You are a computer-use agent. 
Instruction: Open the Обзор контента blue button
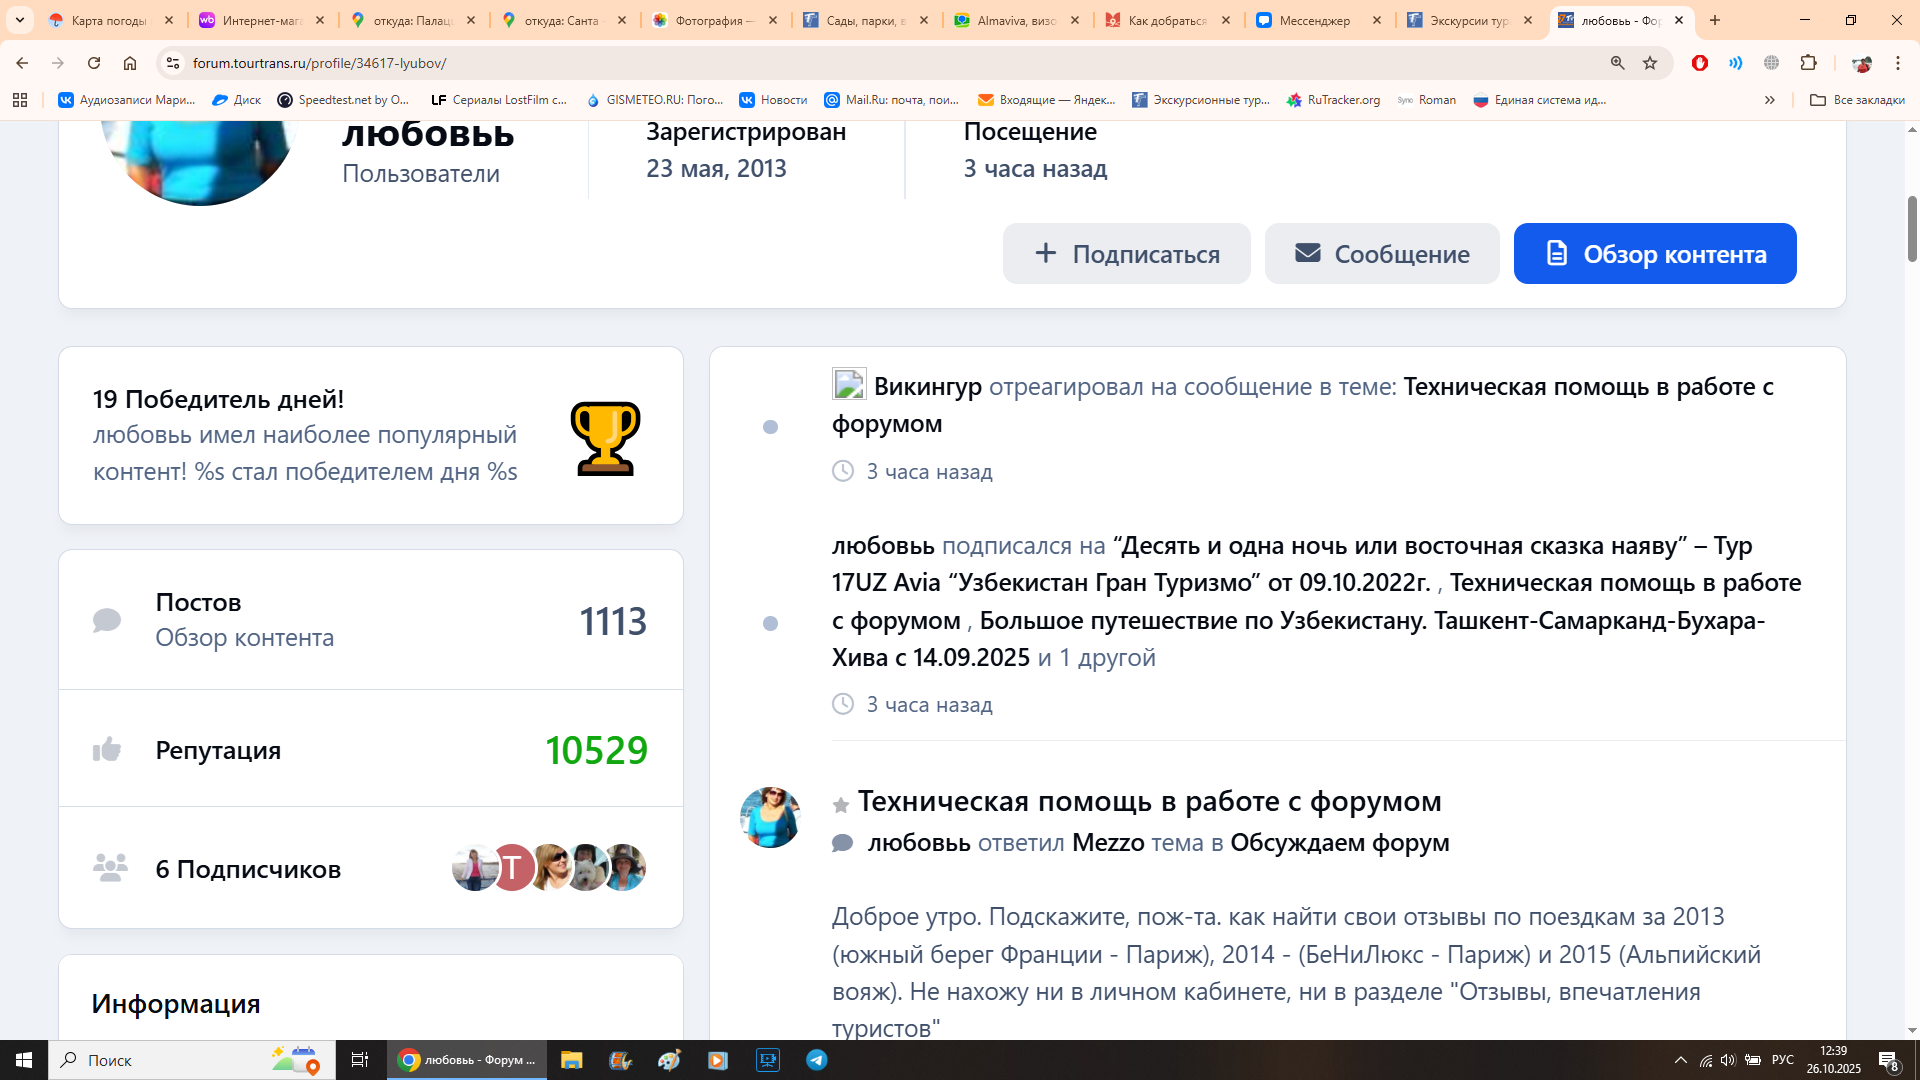point(1654,254)
